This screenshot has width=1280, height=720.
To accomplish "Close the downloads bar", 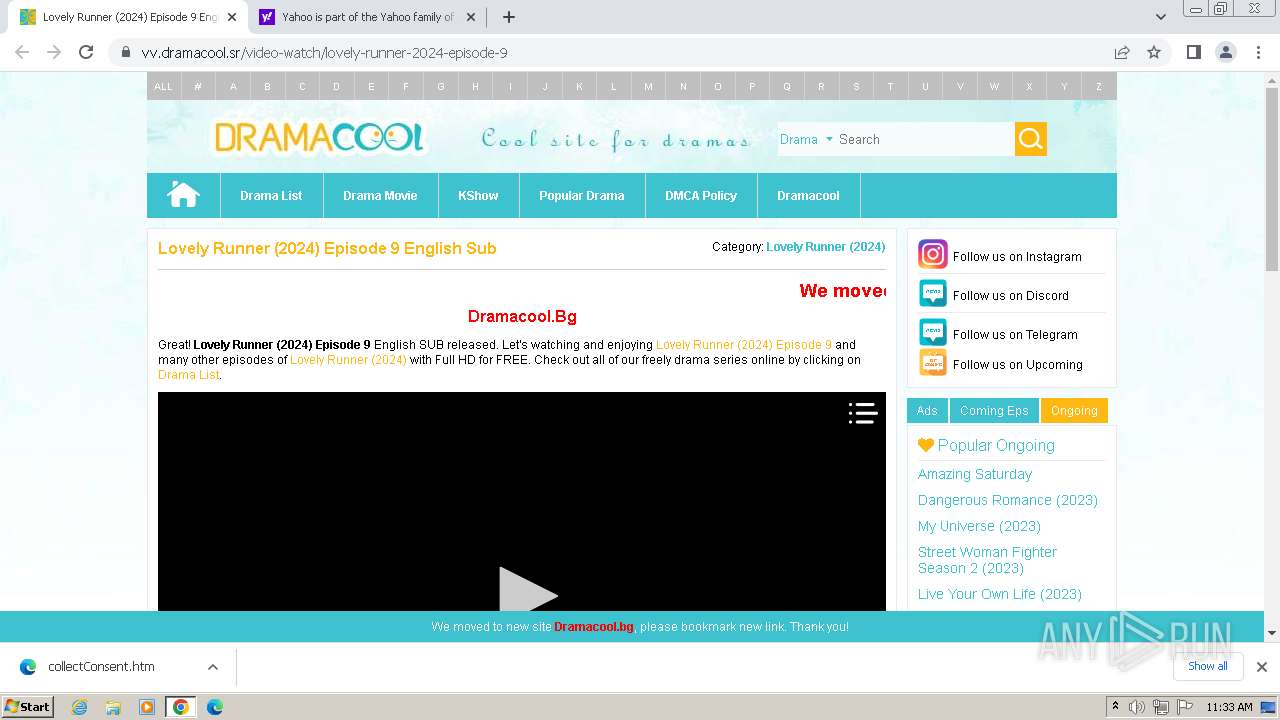I will tap(1262, 666).
